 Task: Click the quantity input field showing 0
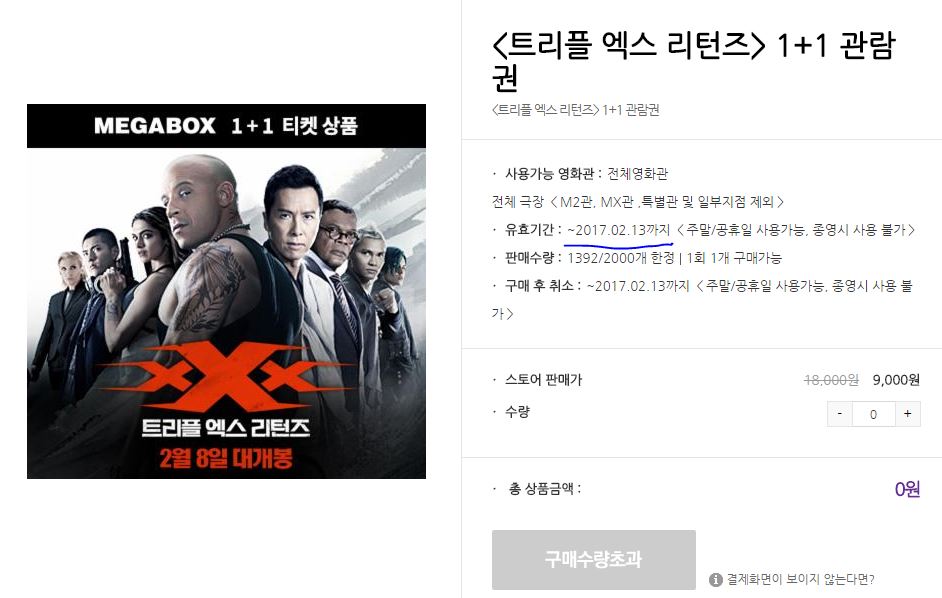click(x=874, y=413)
